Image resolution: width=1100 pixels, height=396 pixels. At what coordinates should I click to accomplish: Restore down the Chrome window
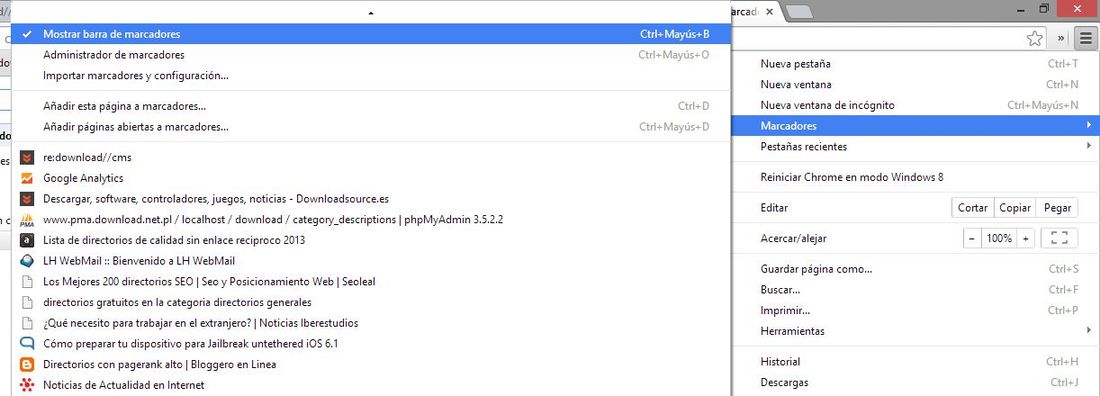click(1044, 8)
